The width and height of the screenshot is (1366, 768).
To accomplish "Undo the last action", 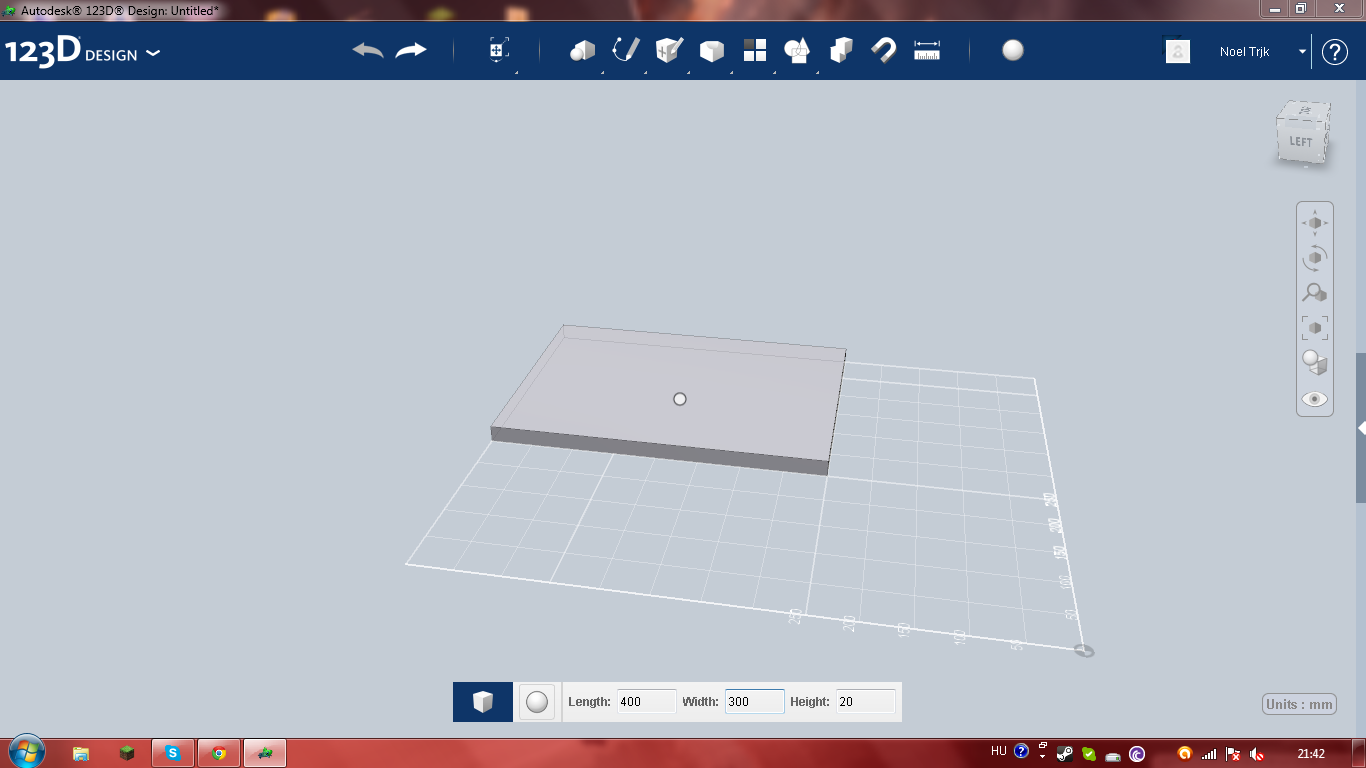I will [x=368, y=50].
